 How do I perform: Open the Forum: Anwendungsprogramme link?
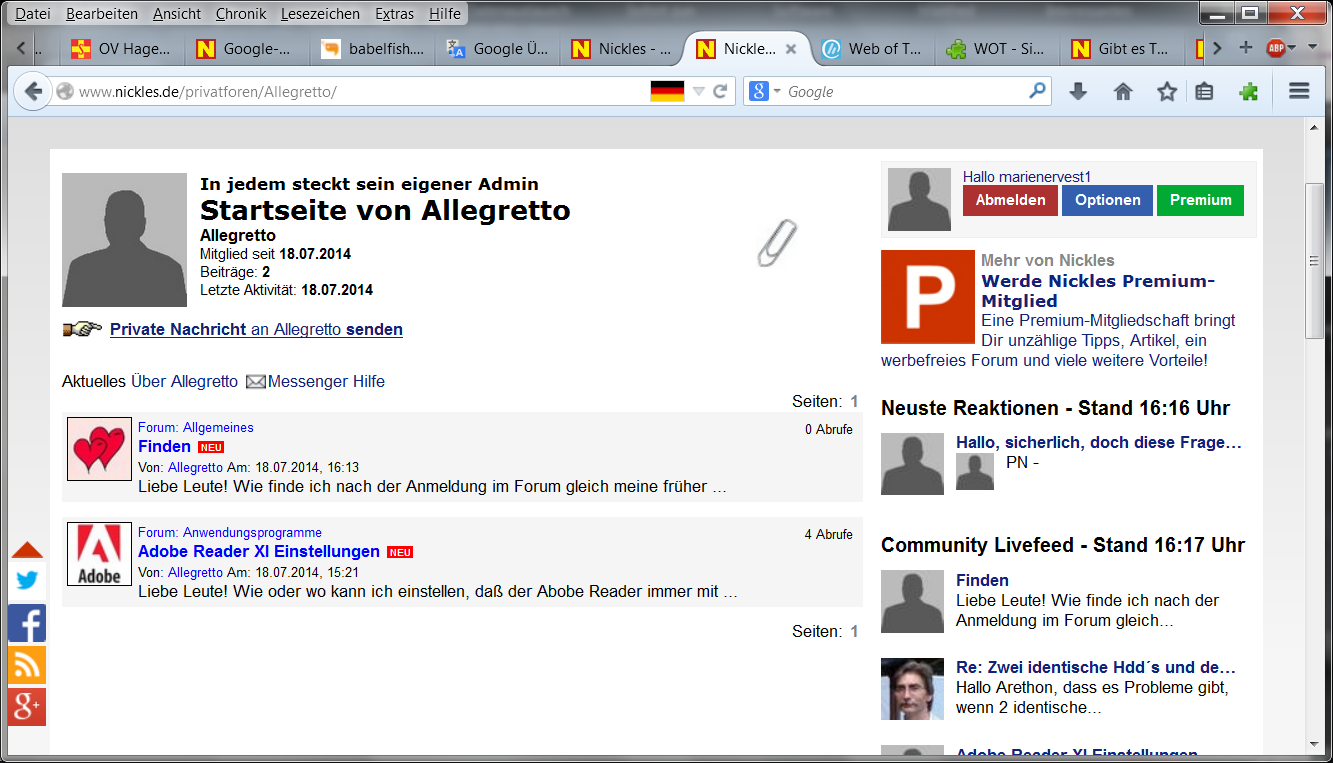[230, 533]
